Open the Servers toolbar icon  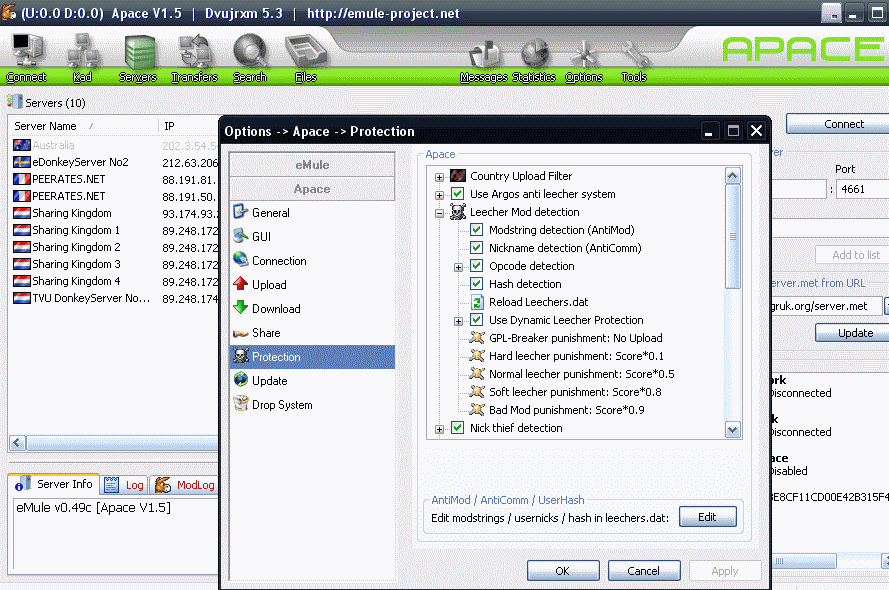(x=138, y=58)
